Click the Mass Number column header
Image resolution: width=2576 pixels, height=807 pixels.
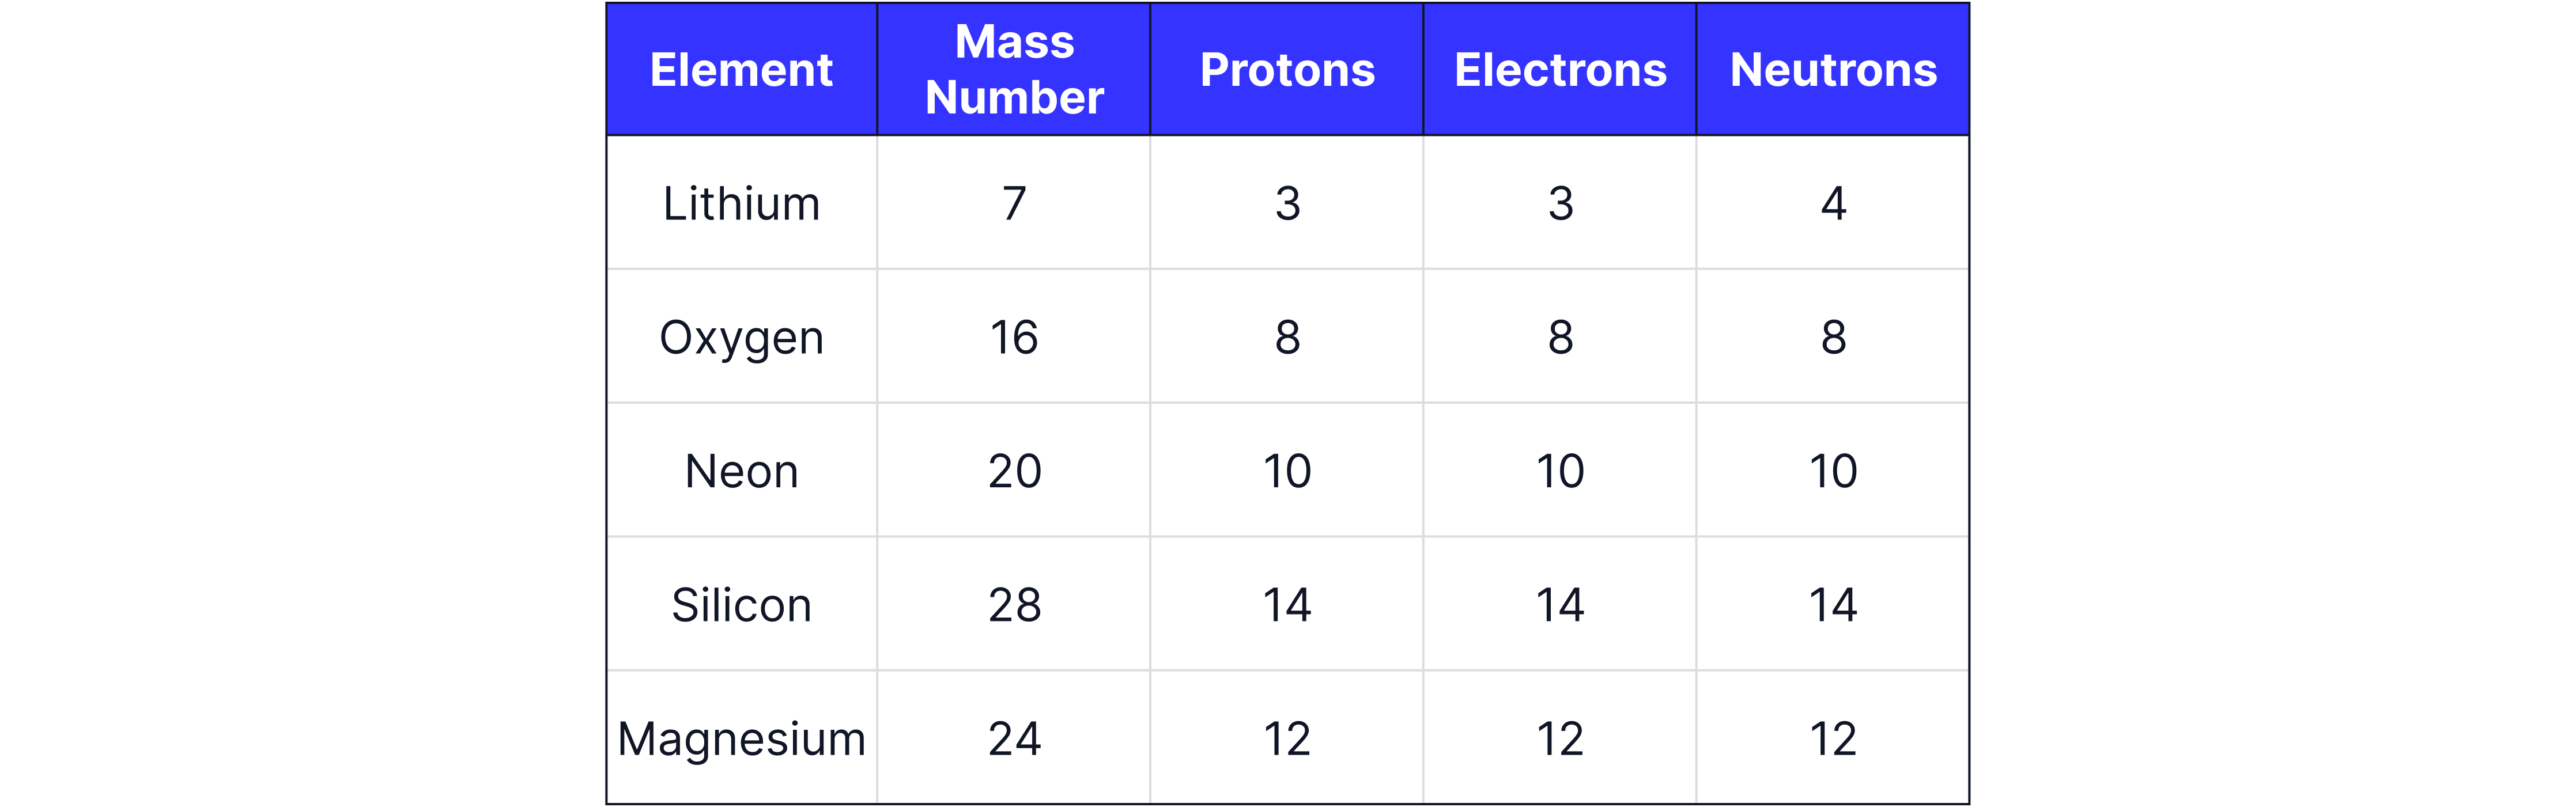pos(1014,70)
